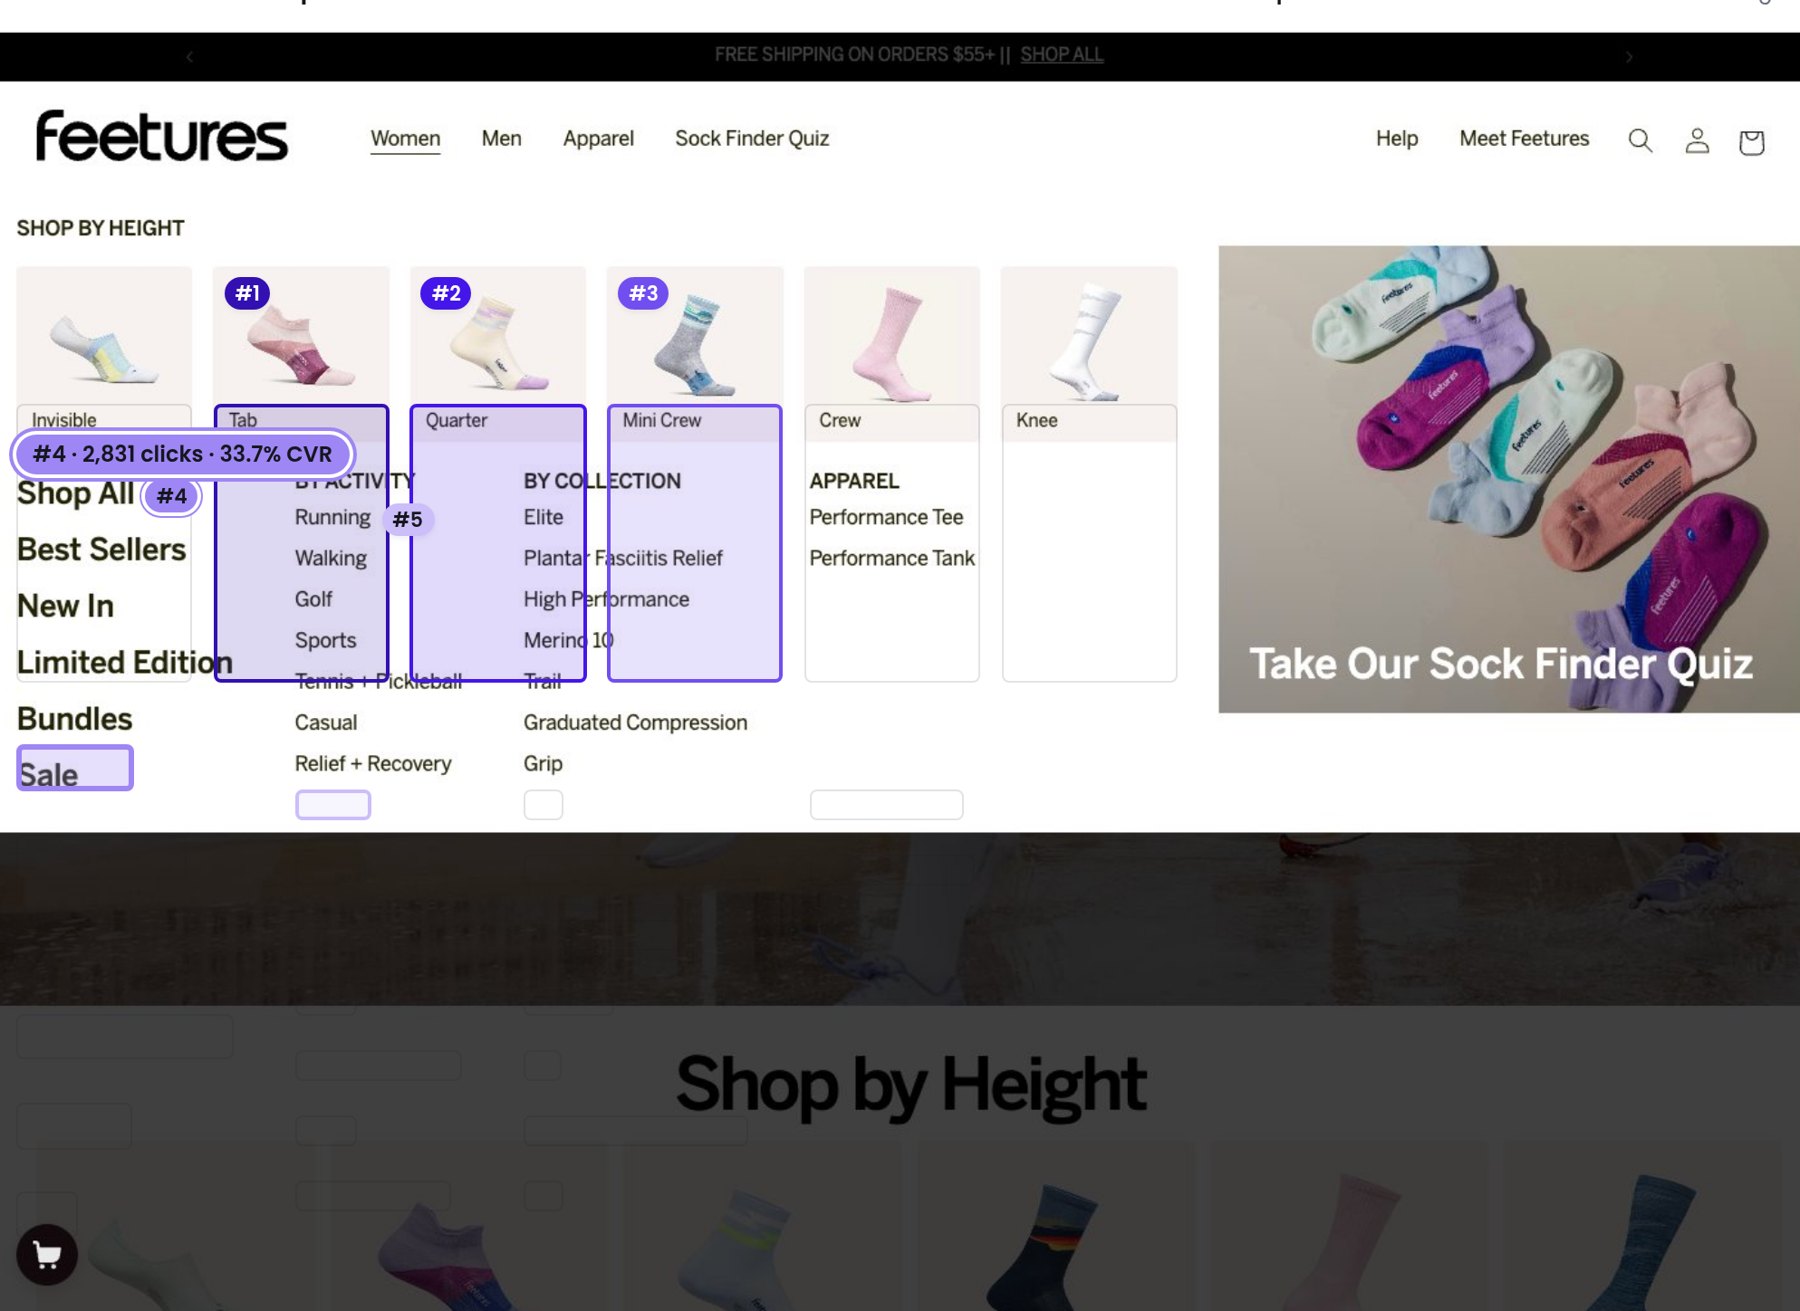The image size is (1800, 1311).
Task: Go to previous announcement banner slide
Action: pyautogui.click(x=189, y=57)
